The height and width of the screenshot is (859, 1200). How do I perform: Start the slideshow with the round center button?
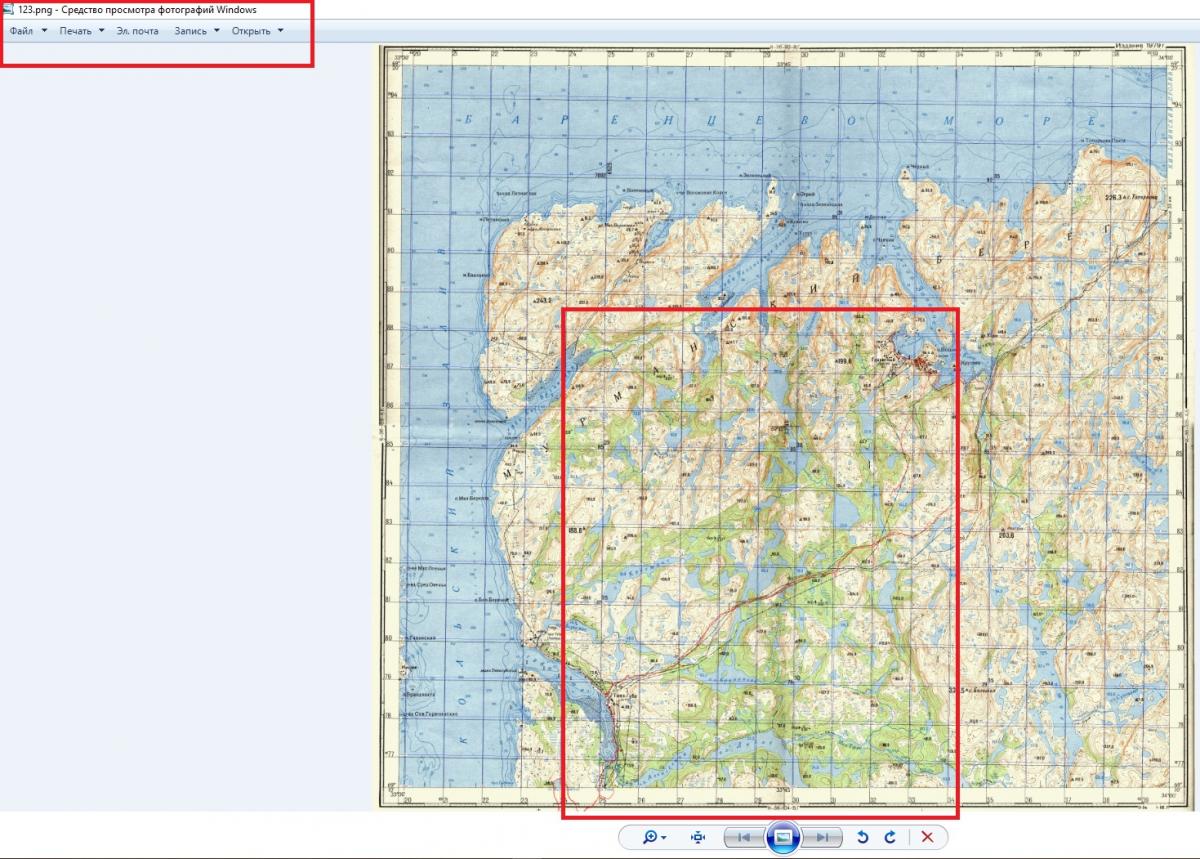click(x=783, y=837)
